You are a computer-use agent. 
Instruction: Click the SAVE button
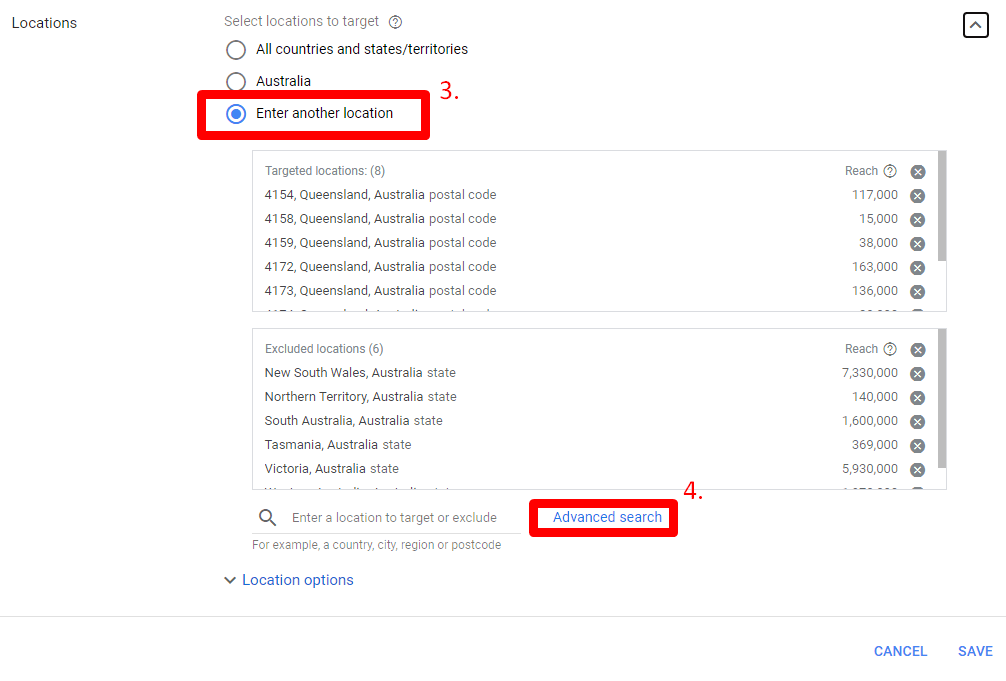pos(975,651)
